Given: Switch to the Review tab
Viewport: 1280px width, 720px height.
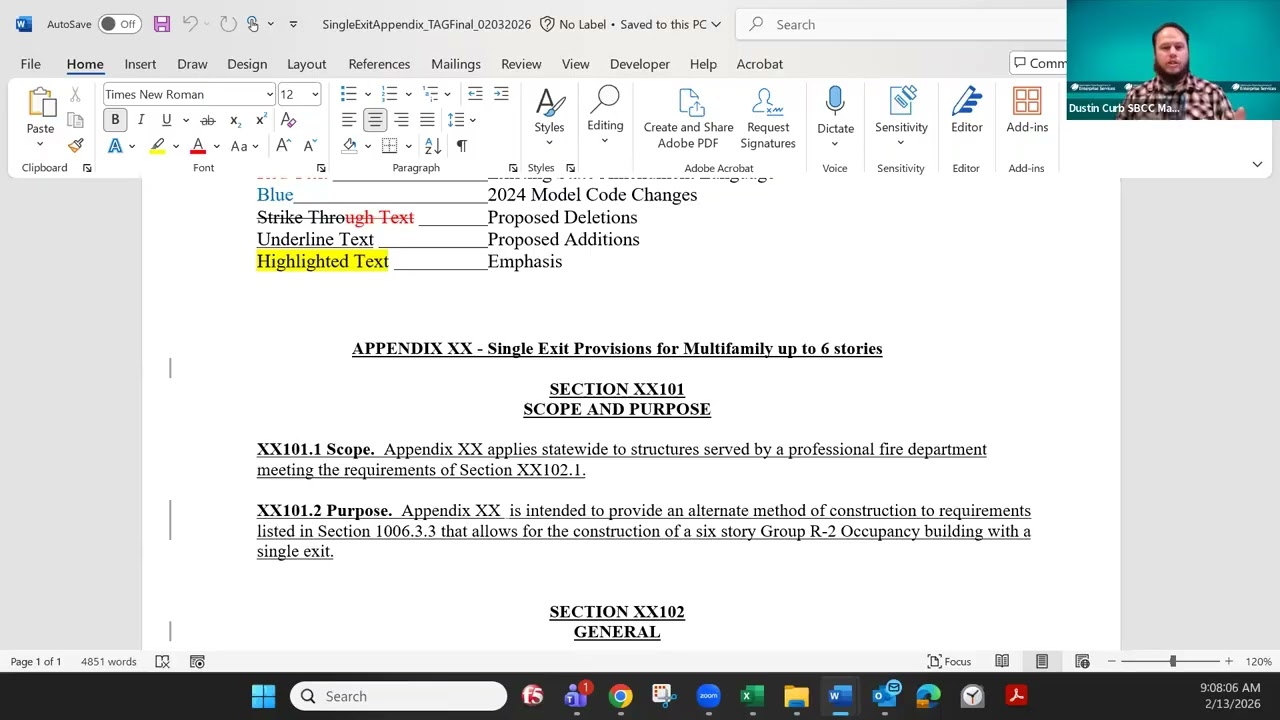Looking at the screenshot, I should tap(521, 64).
